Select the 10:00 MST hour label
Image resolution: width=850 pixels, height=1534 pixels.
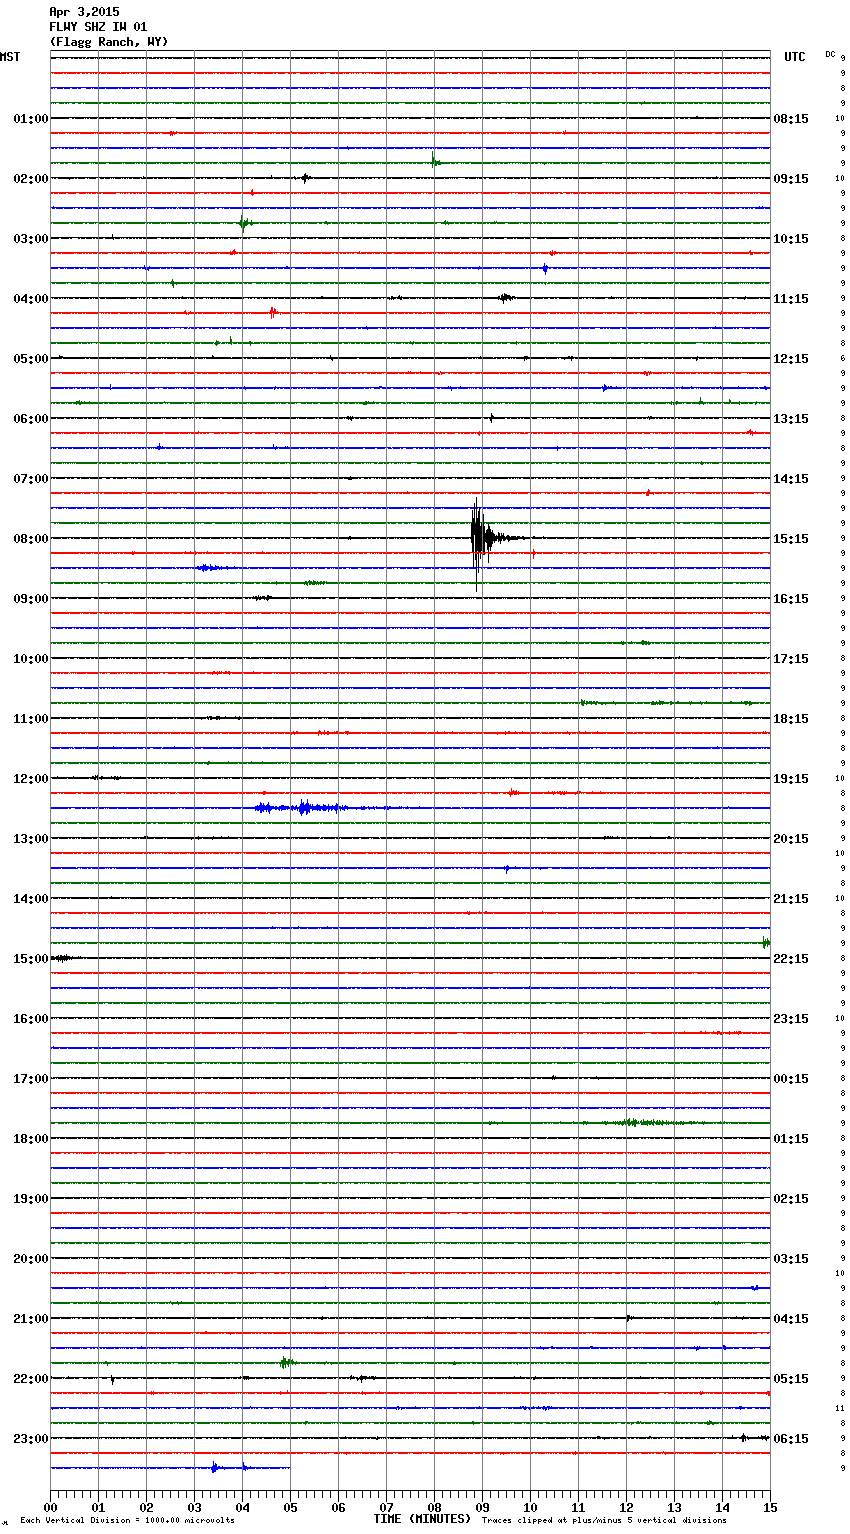pyautogui.click(x=31, y=659)
